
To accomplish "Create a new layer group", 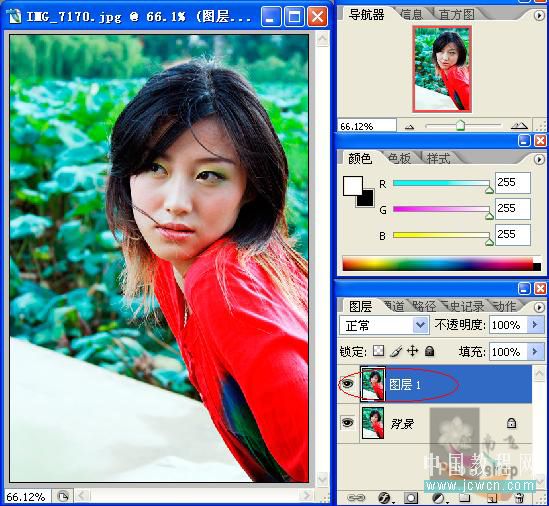I will pos(464,498).
